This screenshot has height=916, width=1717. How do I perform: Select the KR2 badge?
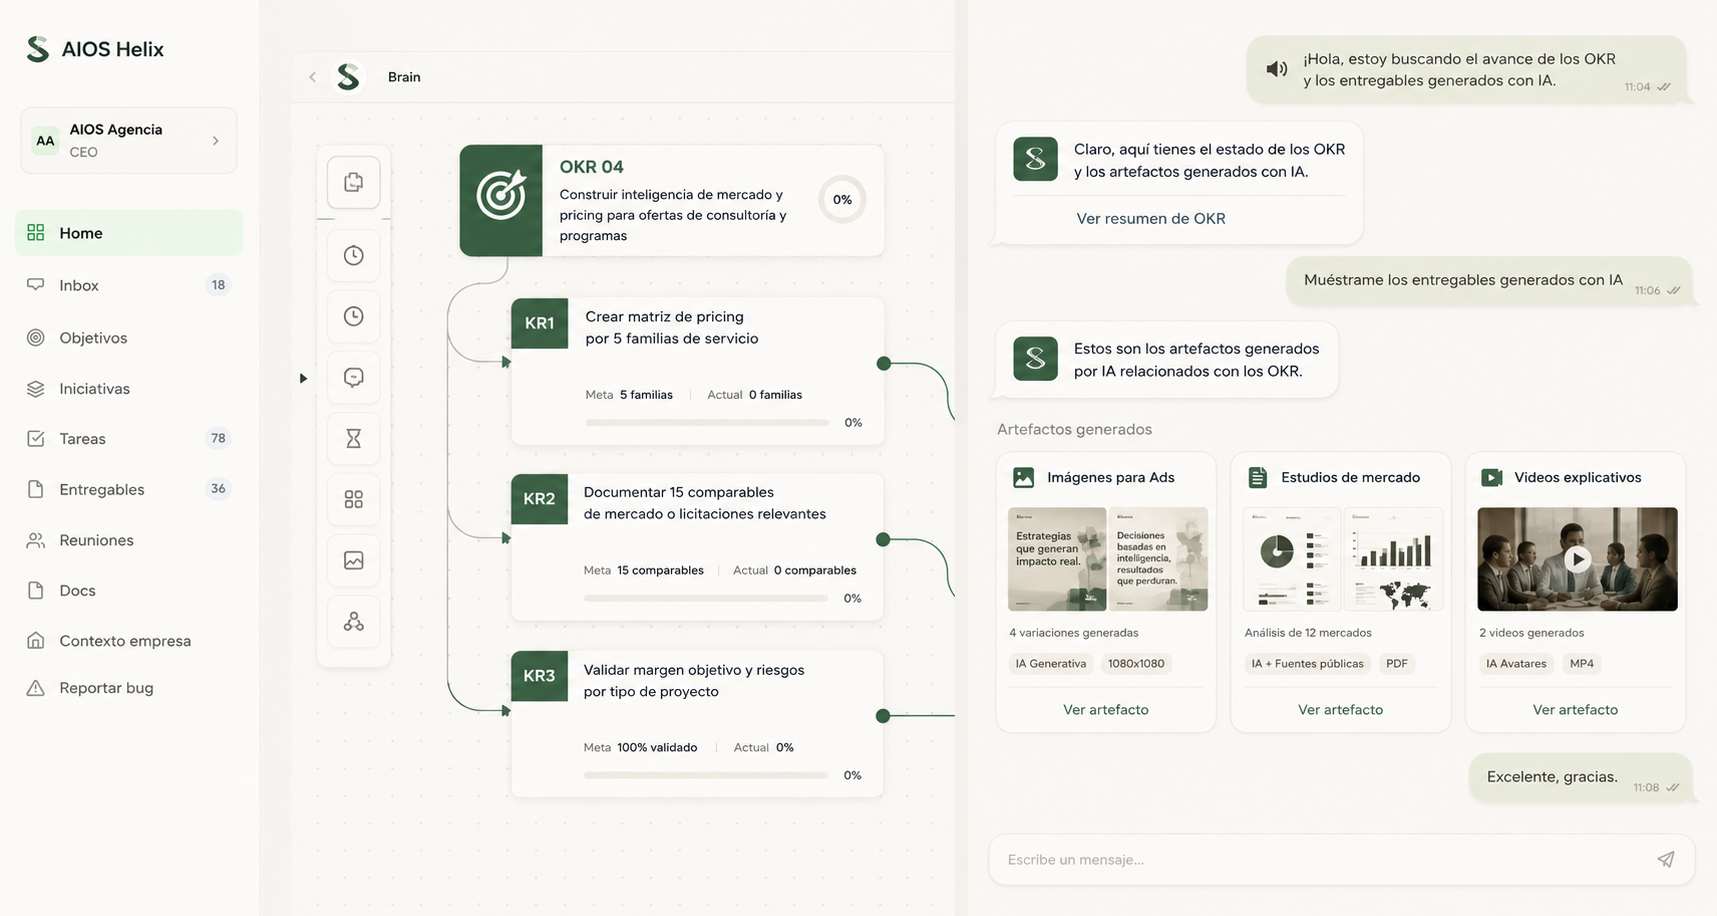(539, 499)
